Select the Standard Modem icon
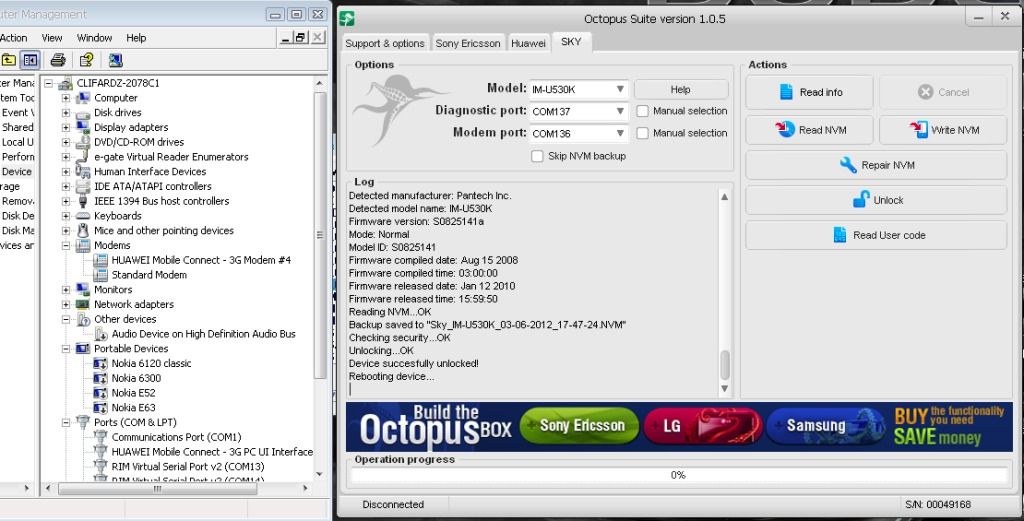The width and height of the screenshot is (1024, 521). [101, 275]
